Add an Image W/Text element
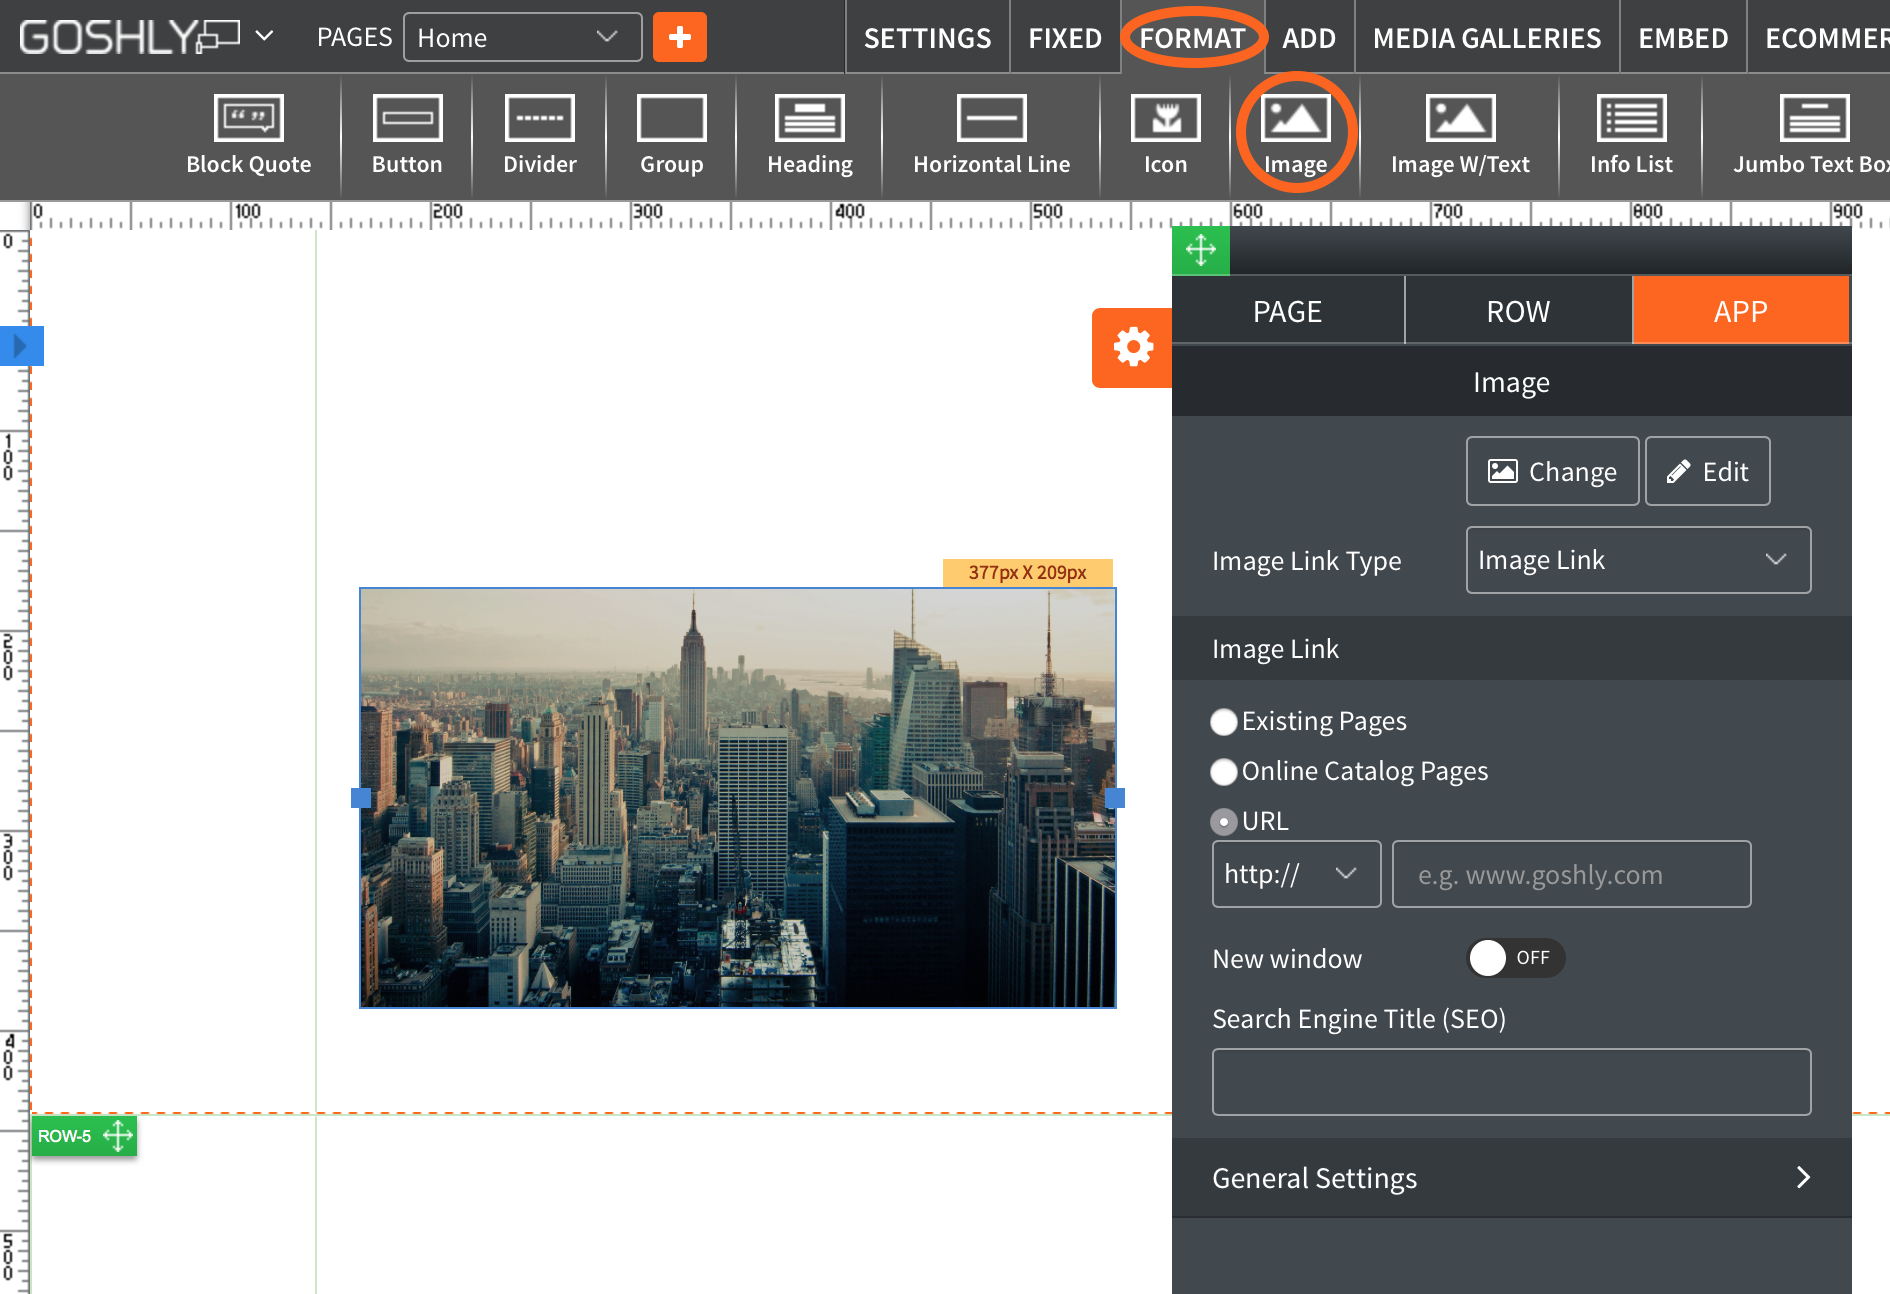Screen dimensions: 1890x1294 pos(1459,135)
